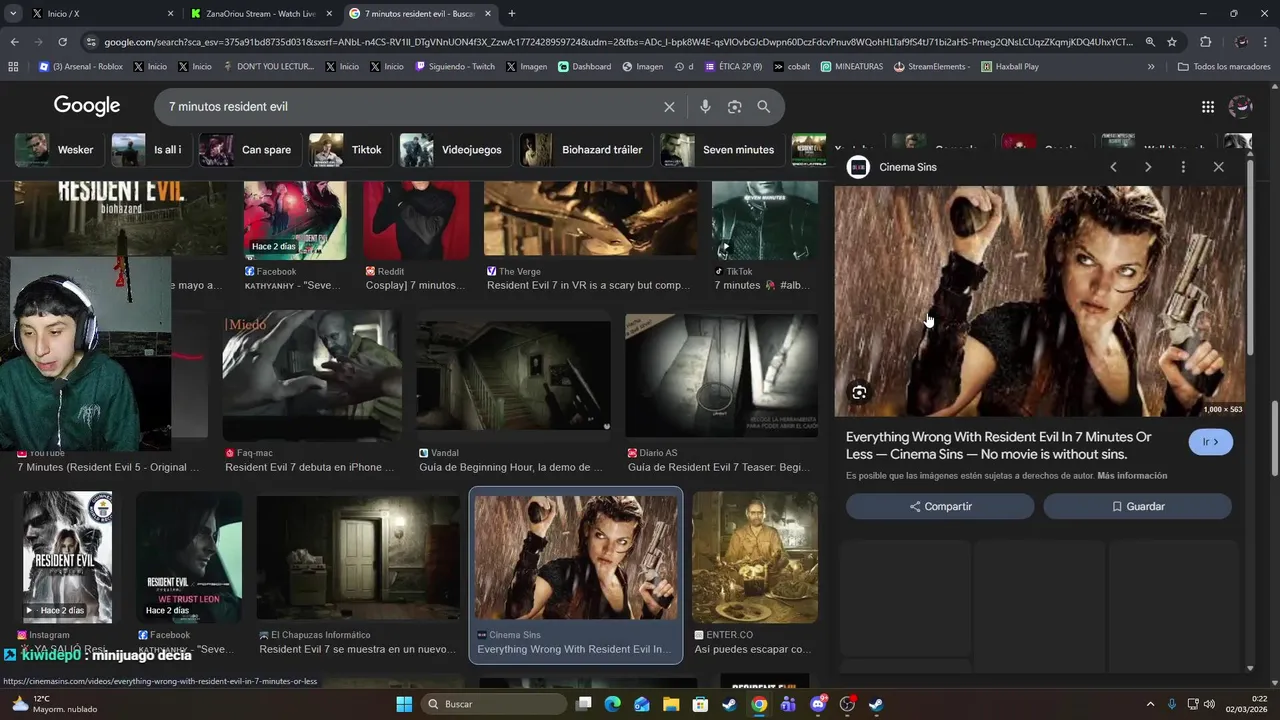This screenshot has height=720, width=1280.
Task: Search by image with Google Lens camera
Action: click(735, 107)
